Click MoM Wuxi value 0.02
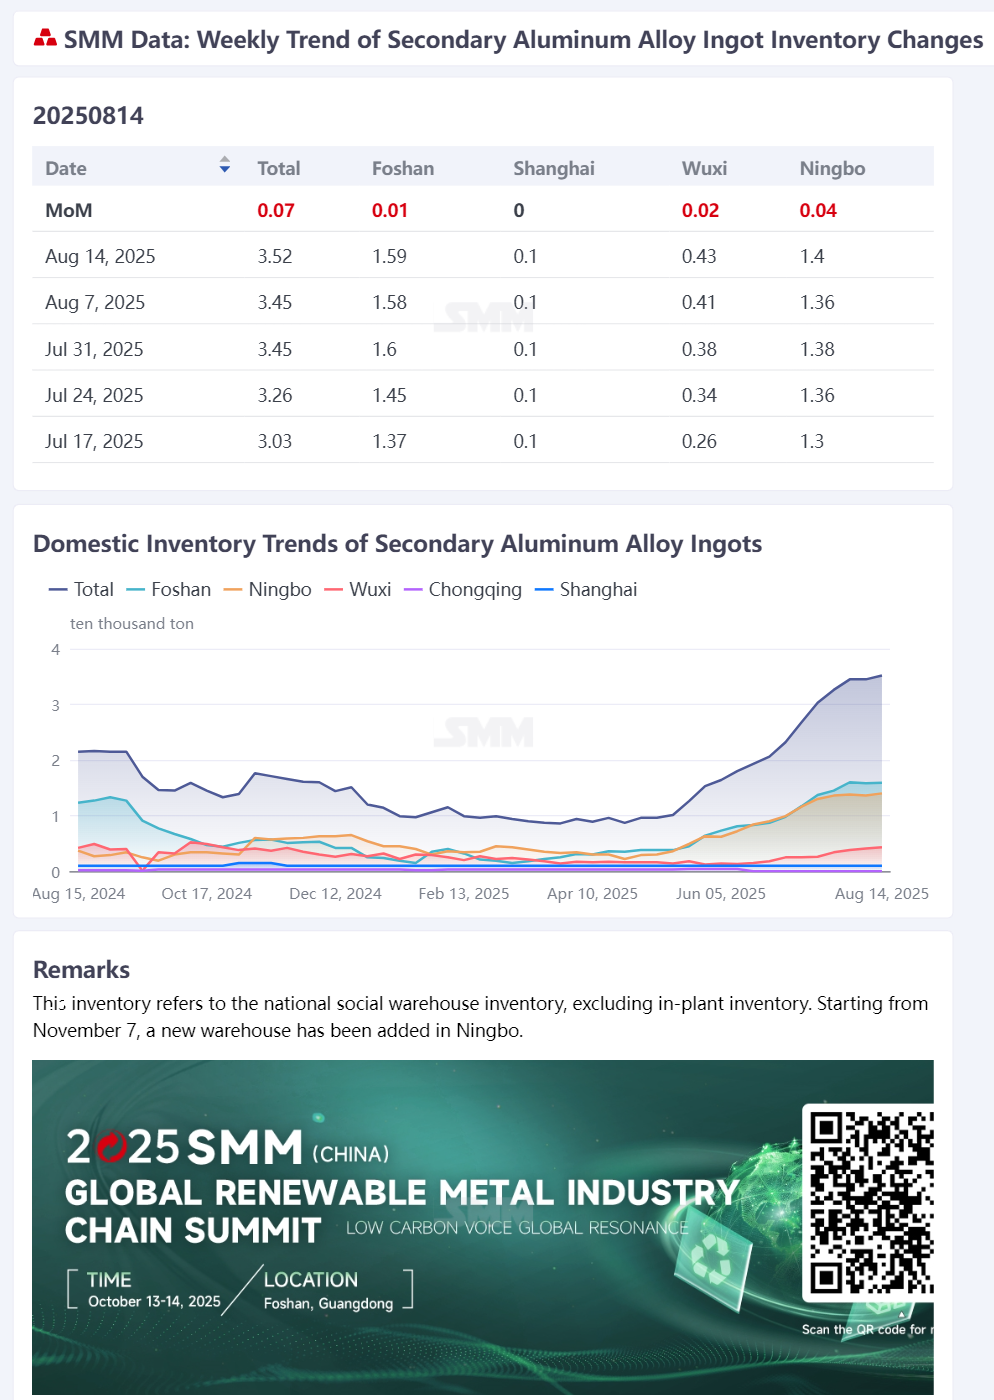Viewport: 994px width, 1400px height. coord(700,210)
